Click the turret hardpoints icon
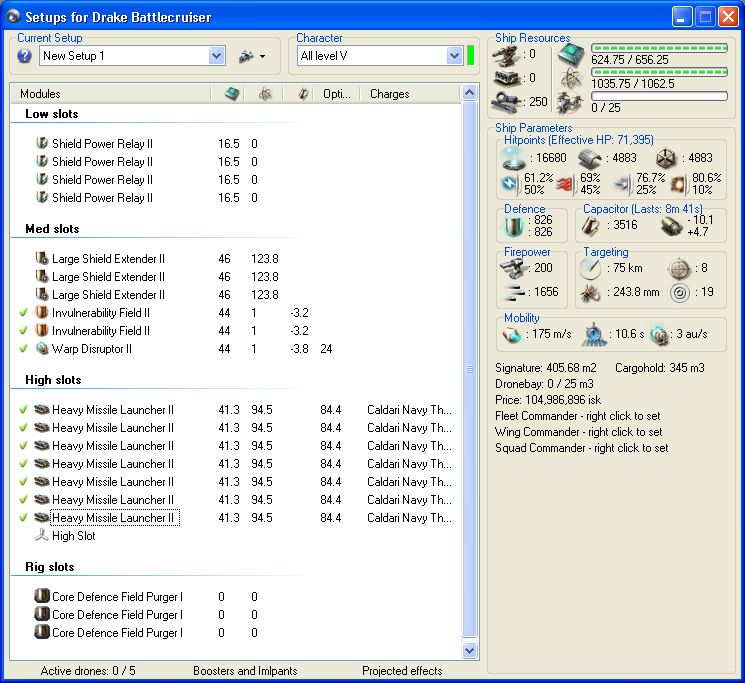 [506, 56]
